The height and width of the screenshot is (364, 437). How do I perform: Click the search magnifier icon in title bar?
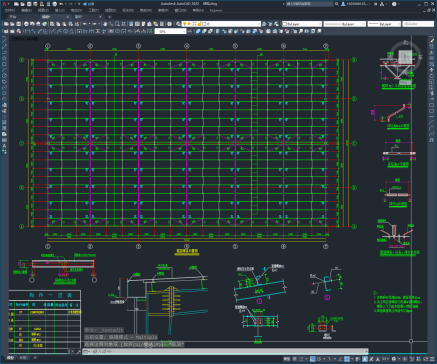pos(337,4)
